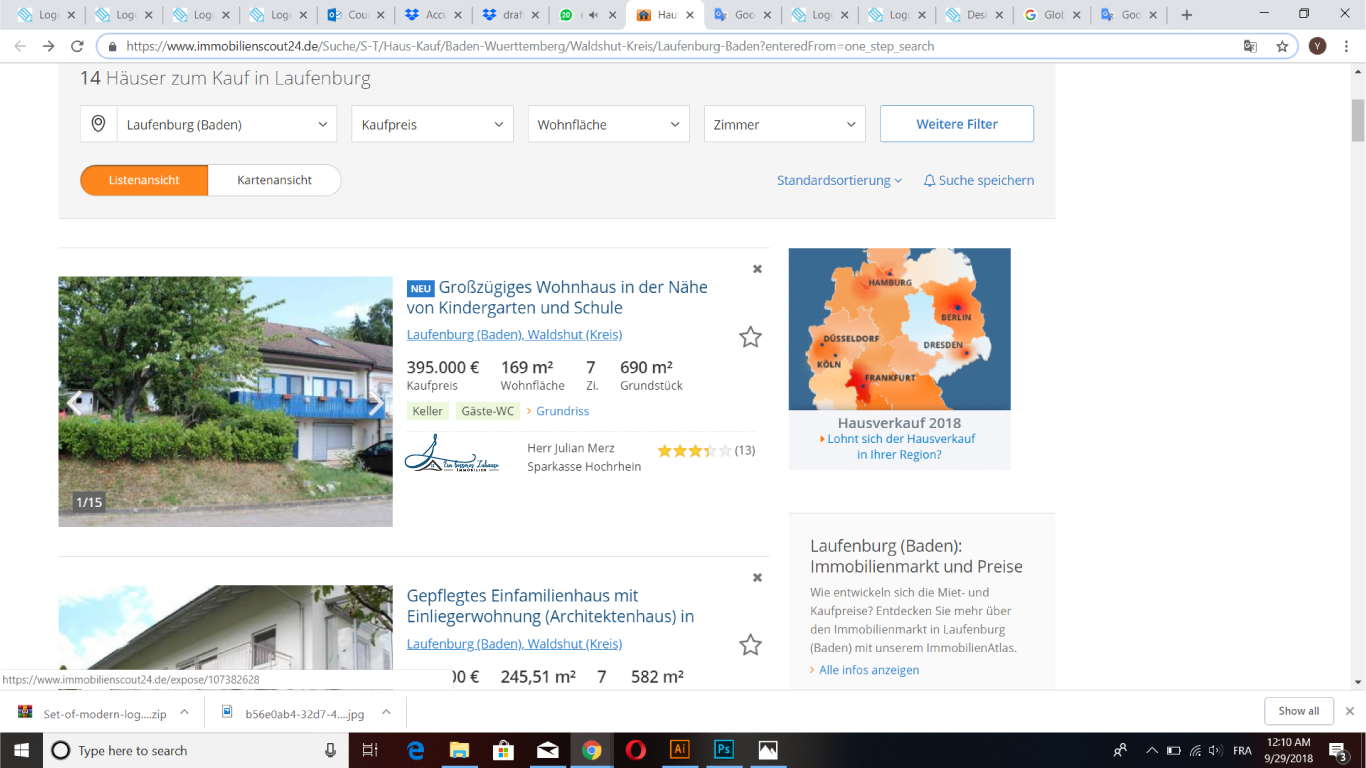Switch to Kartenansicht view
This screenshot has height=768, width=1366.
275,180
